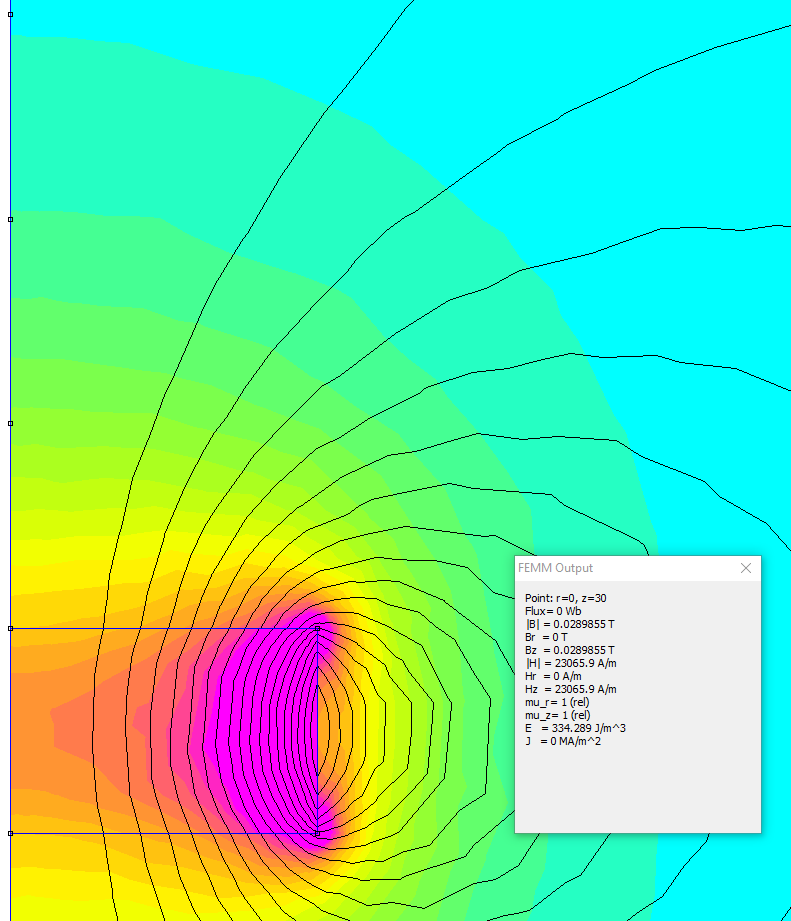Select the 'Hr = 0 A/m' line
791x921 pixels.
tap(553, 676)
